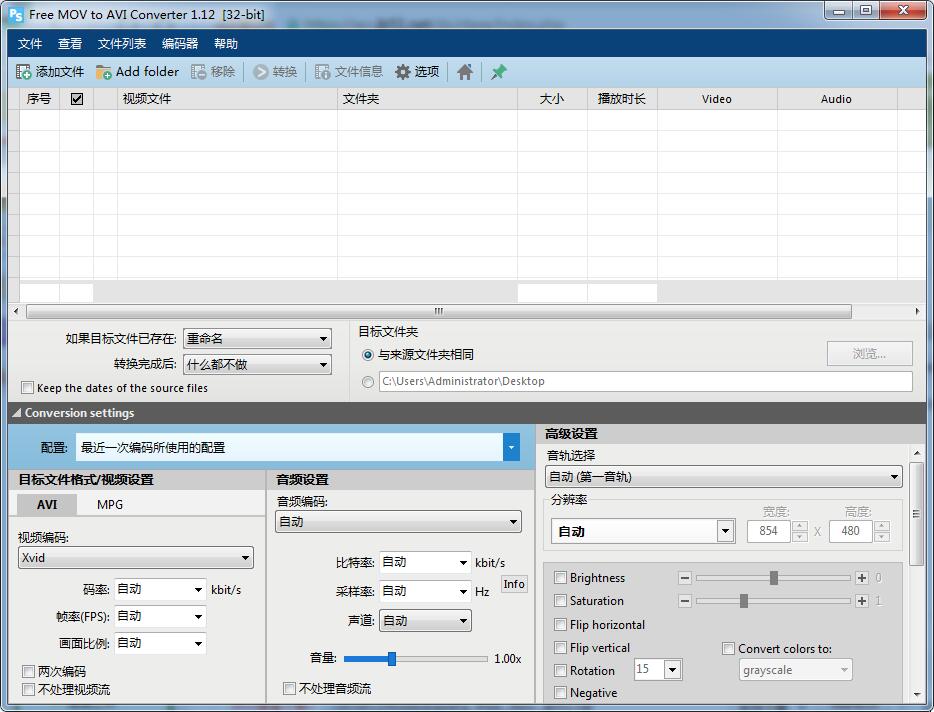Viewport: 934px width, 712px height.
Task: Open 转换完成后 什么都不做 dropdown
Action: [257, 364]
